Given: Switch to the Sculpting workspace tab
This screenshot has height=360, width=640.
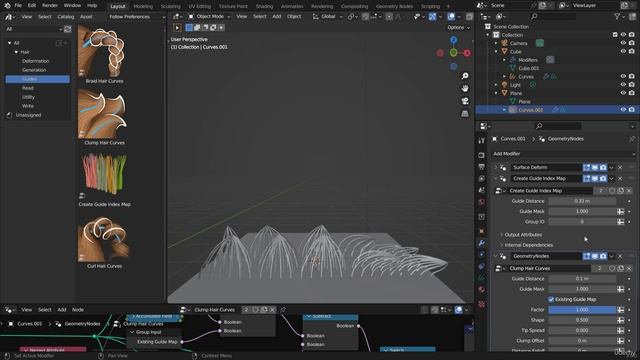Looking at the screenshot, I should pyautogui.click(x=171, y=7).
